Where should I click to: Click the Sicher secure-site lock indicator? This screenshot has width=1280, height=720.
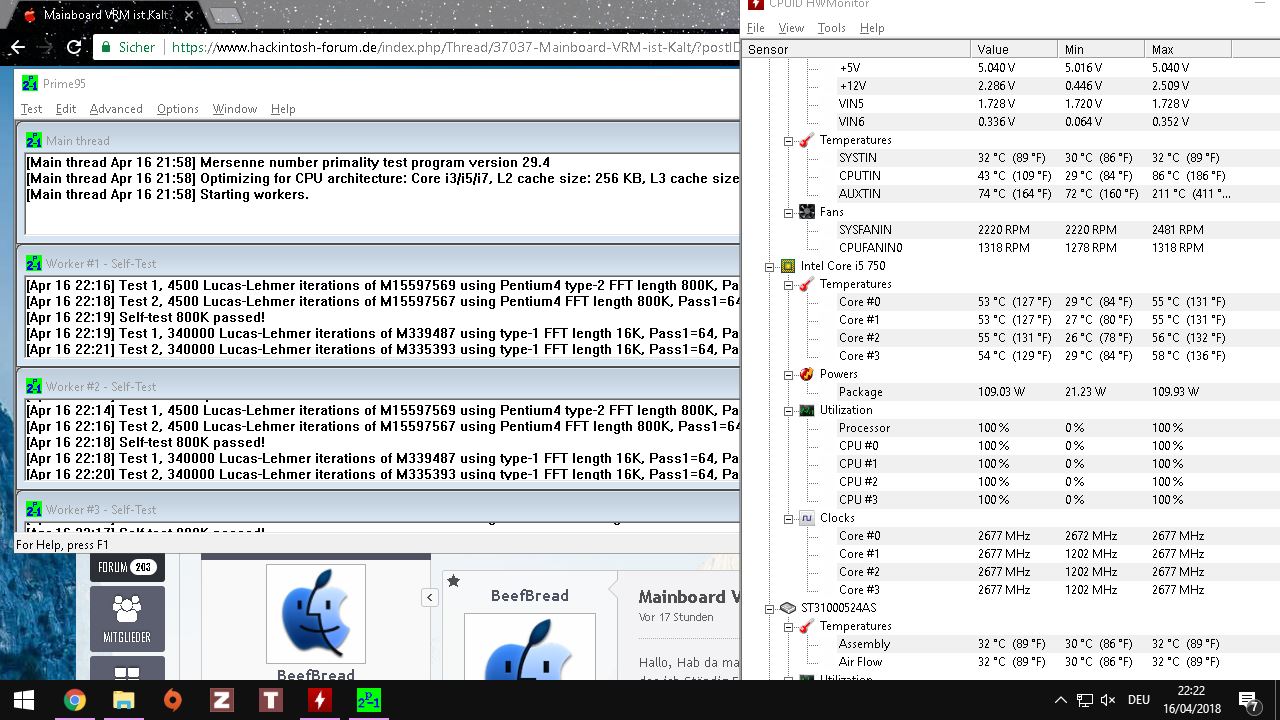[x=126, y=47]
